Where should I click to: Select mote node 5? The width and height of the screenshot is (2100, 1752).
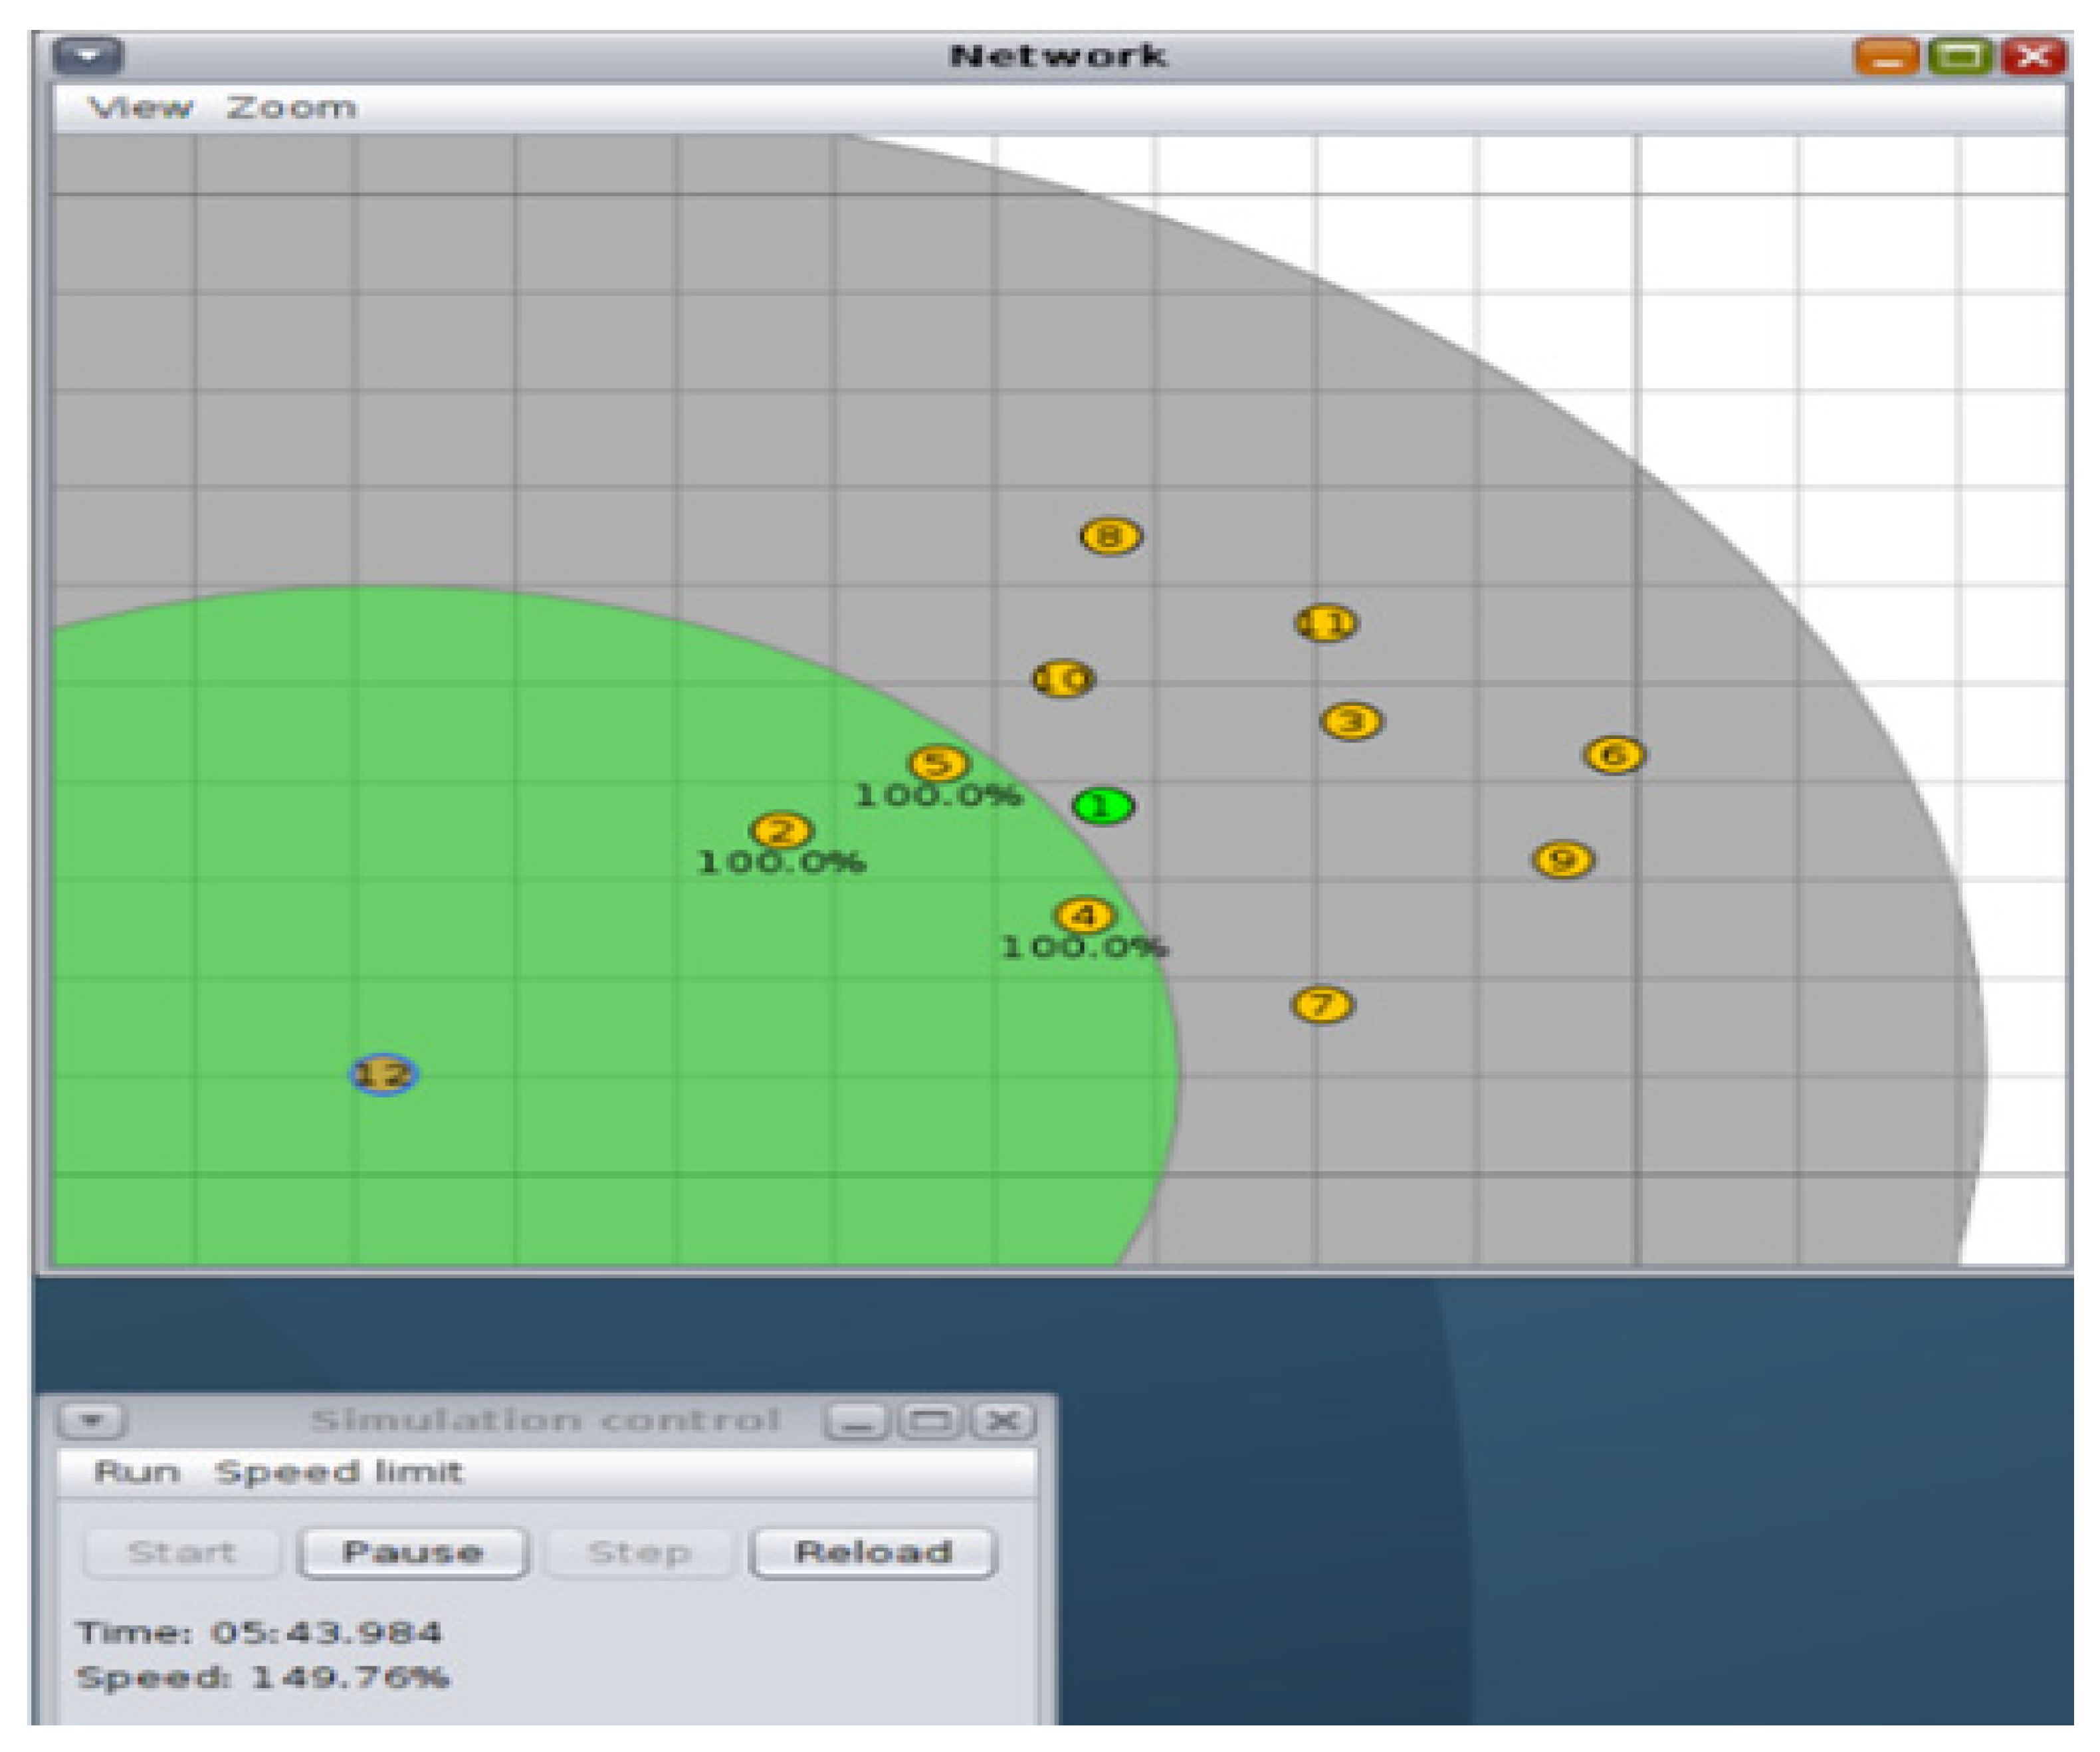[x=938, y=764]
